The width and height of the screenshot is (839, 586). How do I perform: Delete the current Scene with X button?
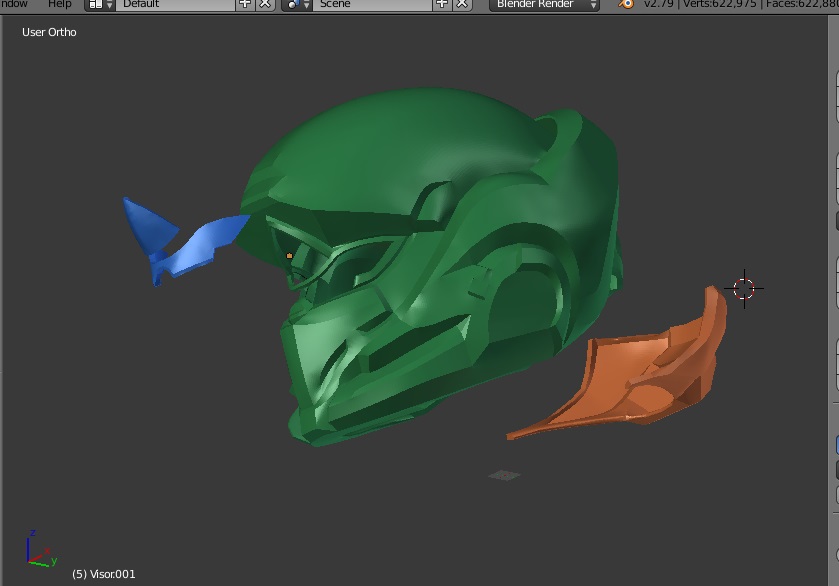tap(462, 4)
